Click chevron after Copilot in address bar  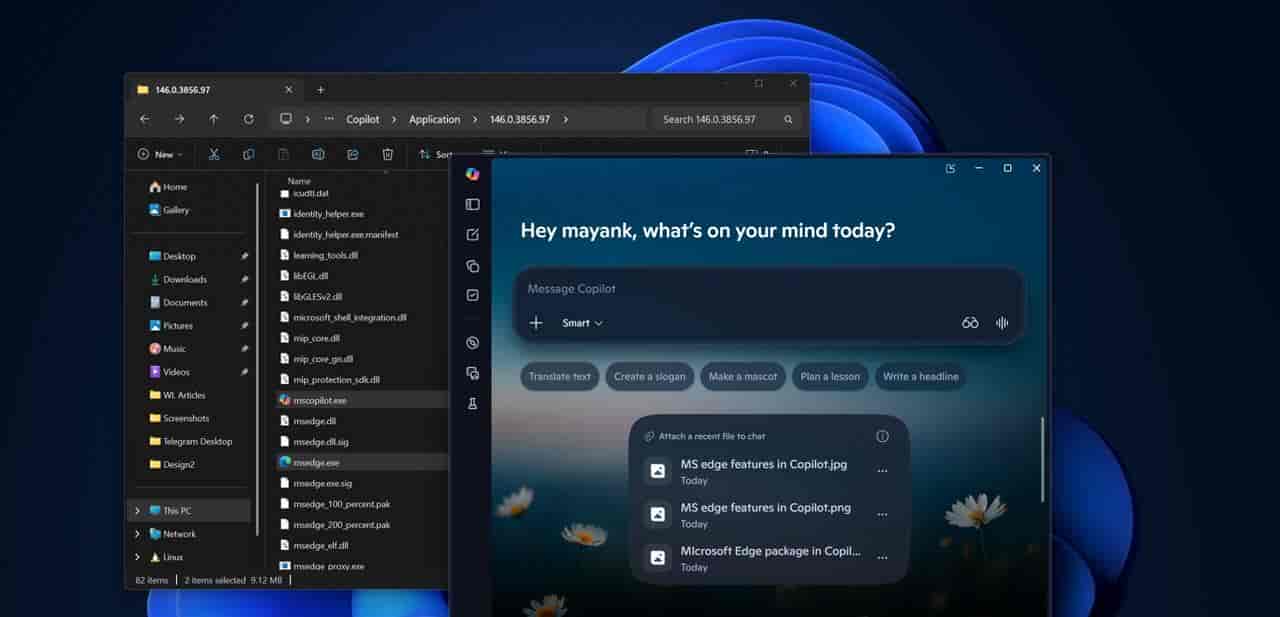click(x=394, y=119)
